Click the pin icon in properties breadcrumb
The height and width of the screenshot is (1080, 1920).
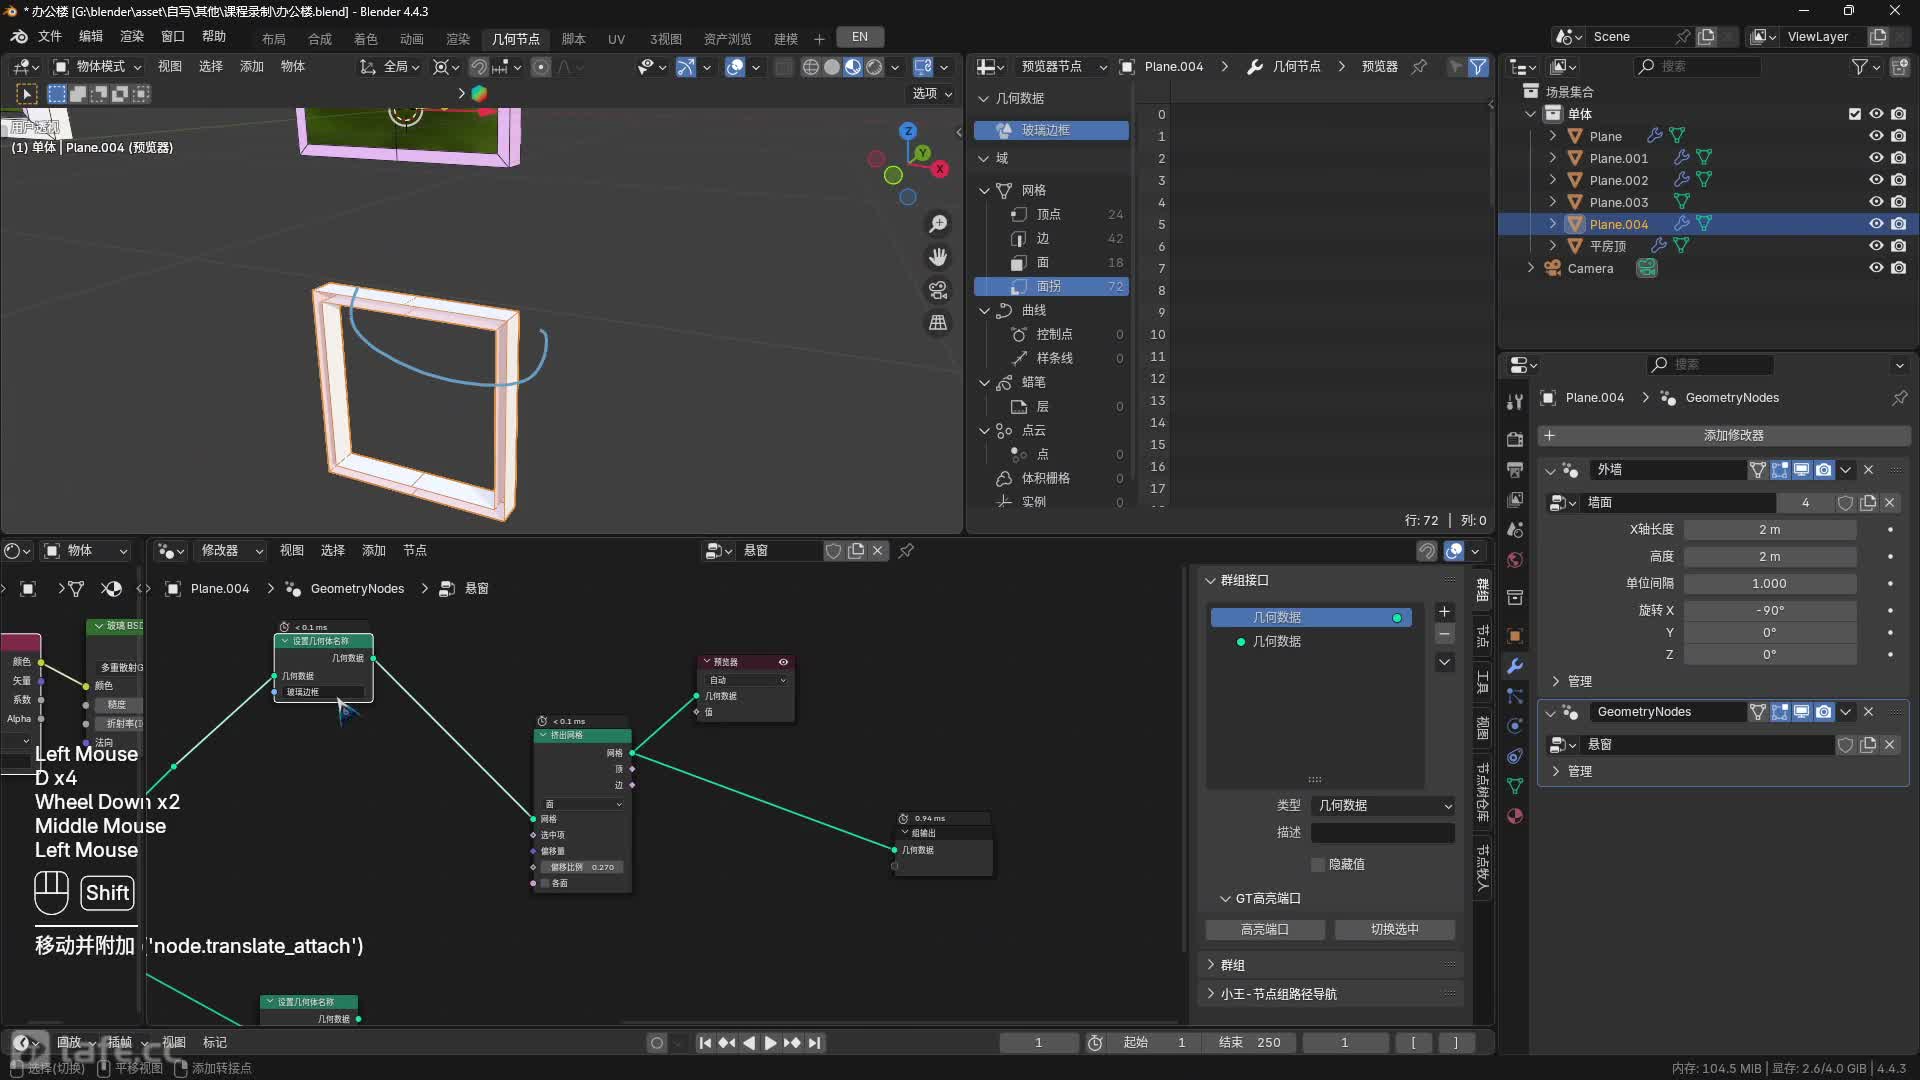click(x=1899, y=398)
